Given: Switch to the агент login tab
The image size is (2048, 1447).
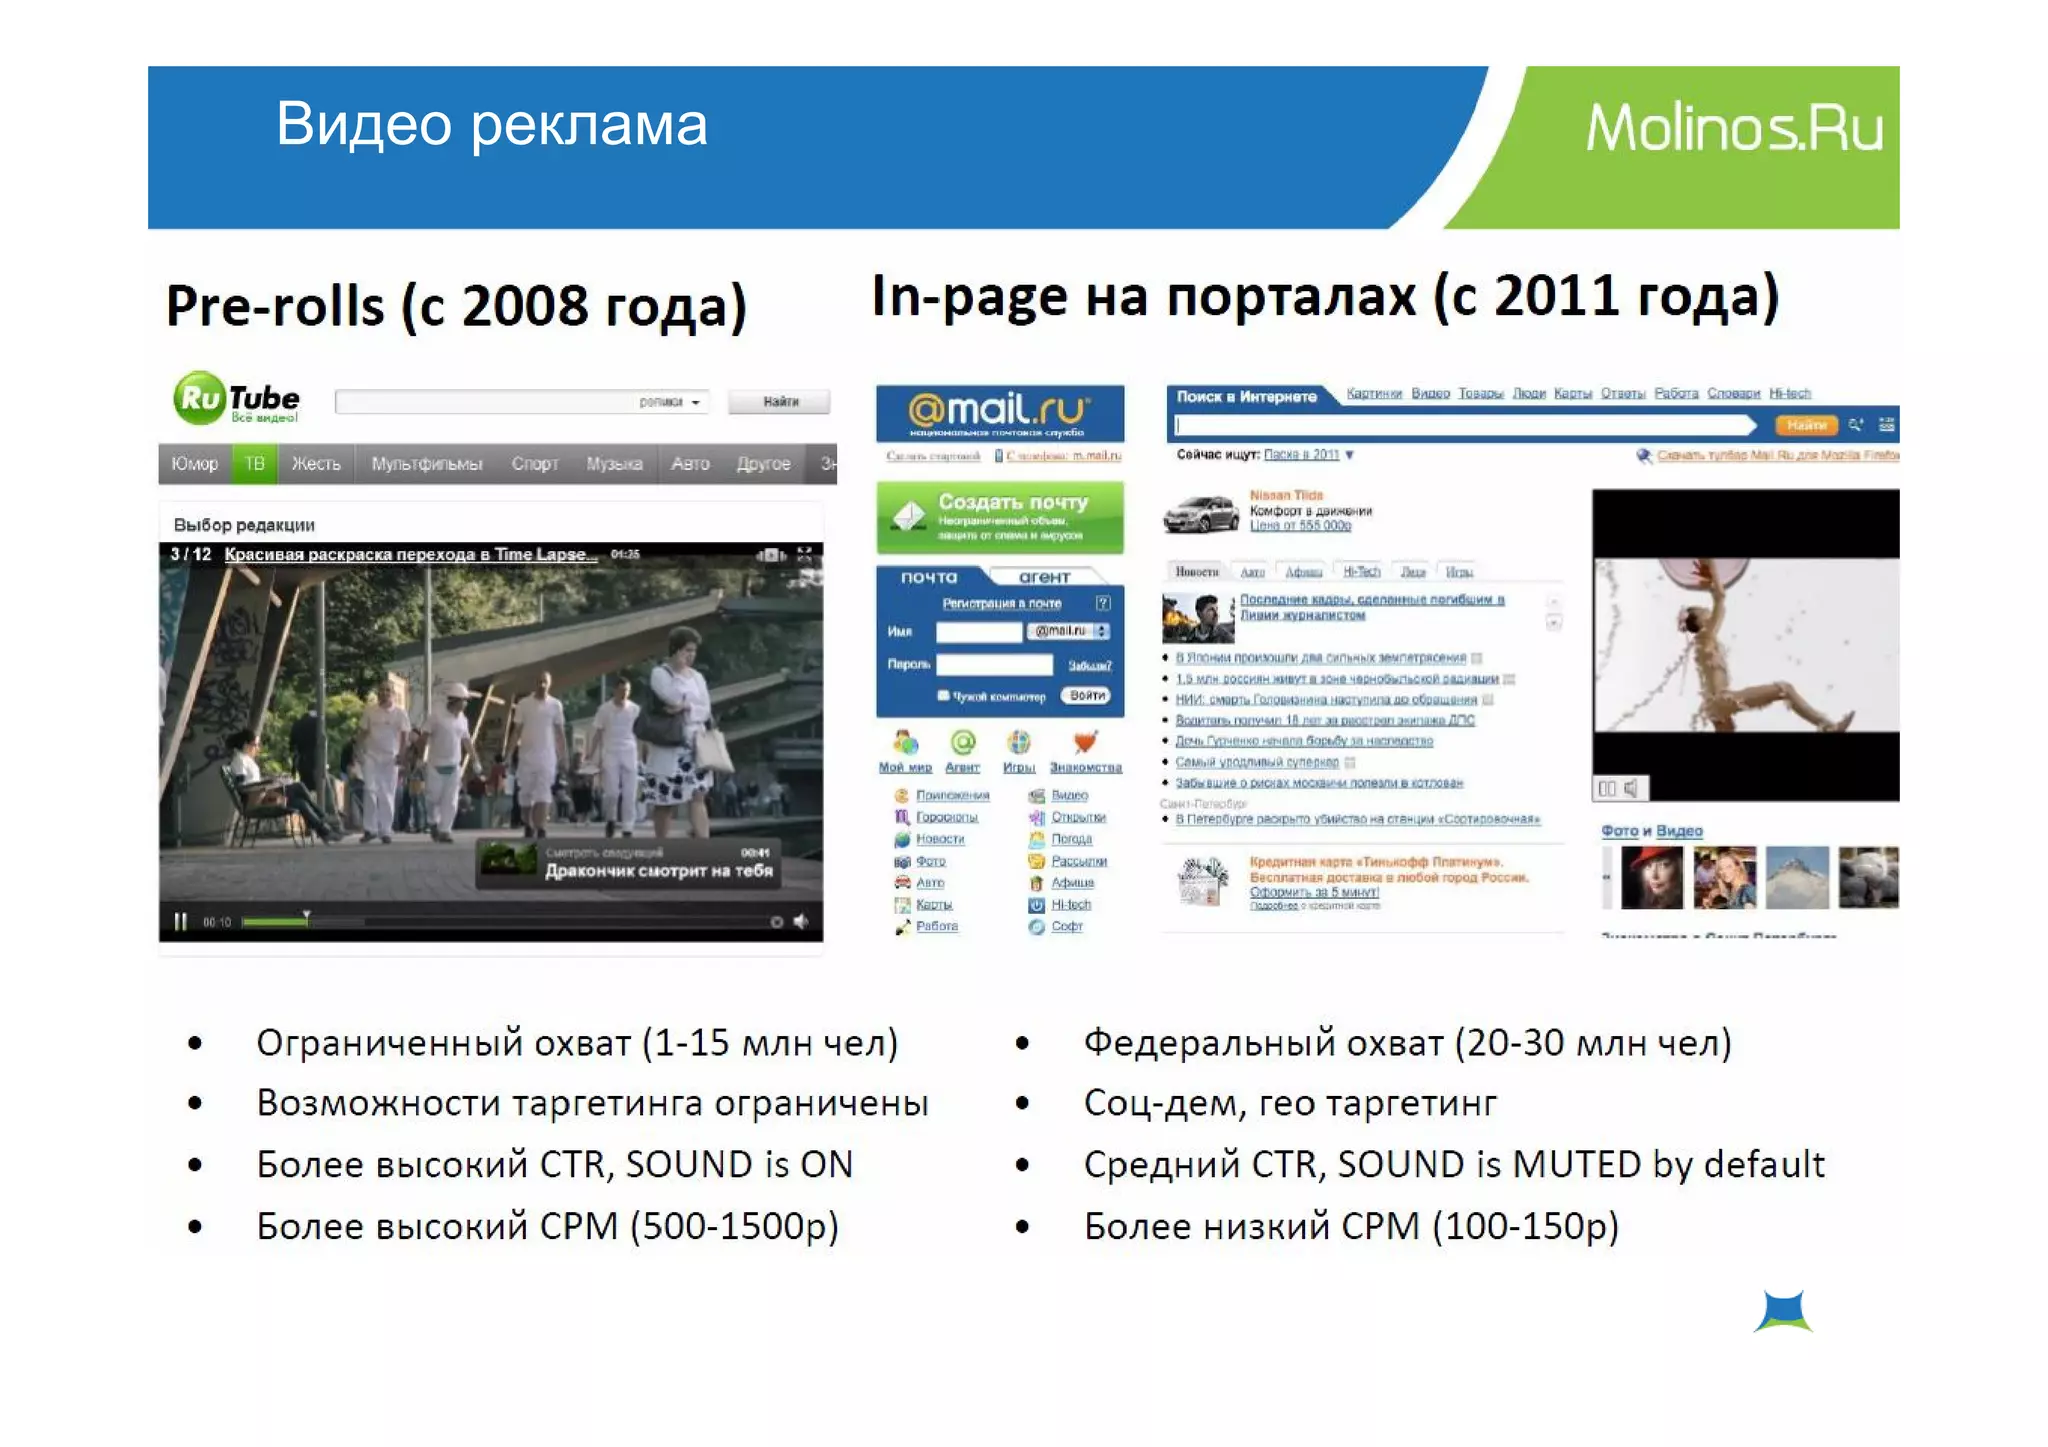Looking at the screenshot, I should point(1044,577).
